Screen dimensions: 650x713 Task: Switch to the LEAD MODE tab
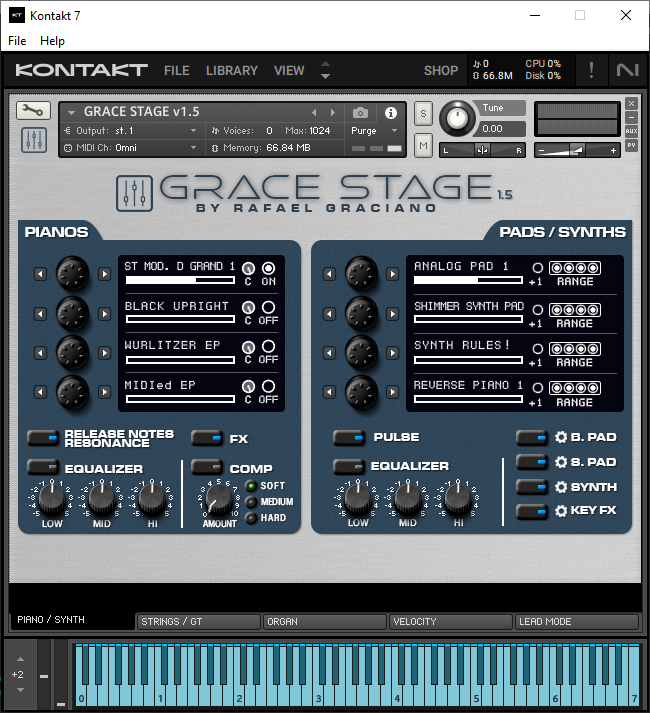point(576,622)
